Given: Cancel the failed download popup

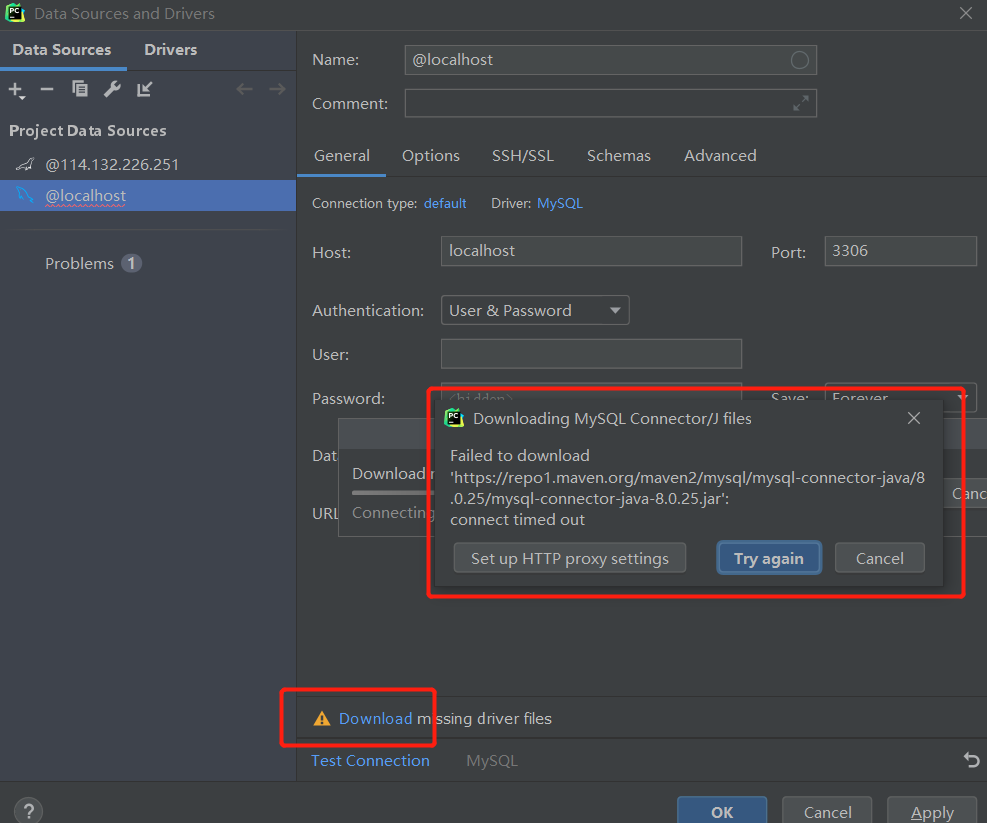Looking at the screenshot, I should point(879,559).
